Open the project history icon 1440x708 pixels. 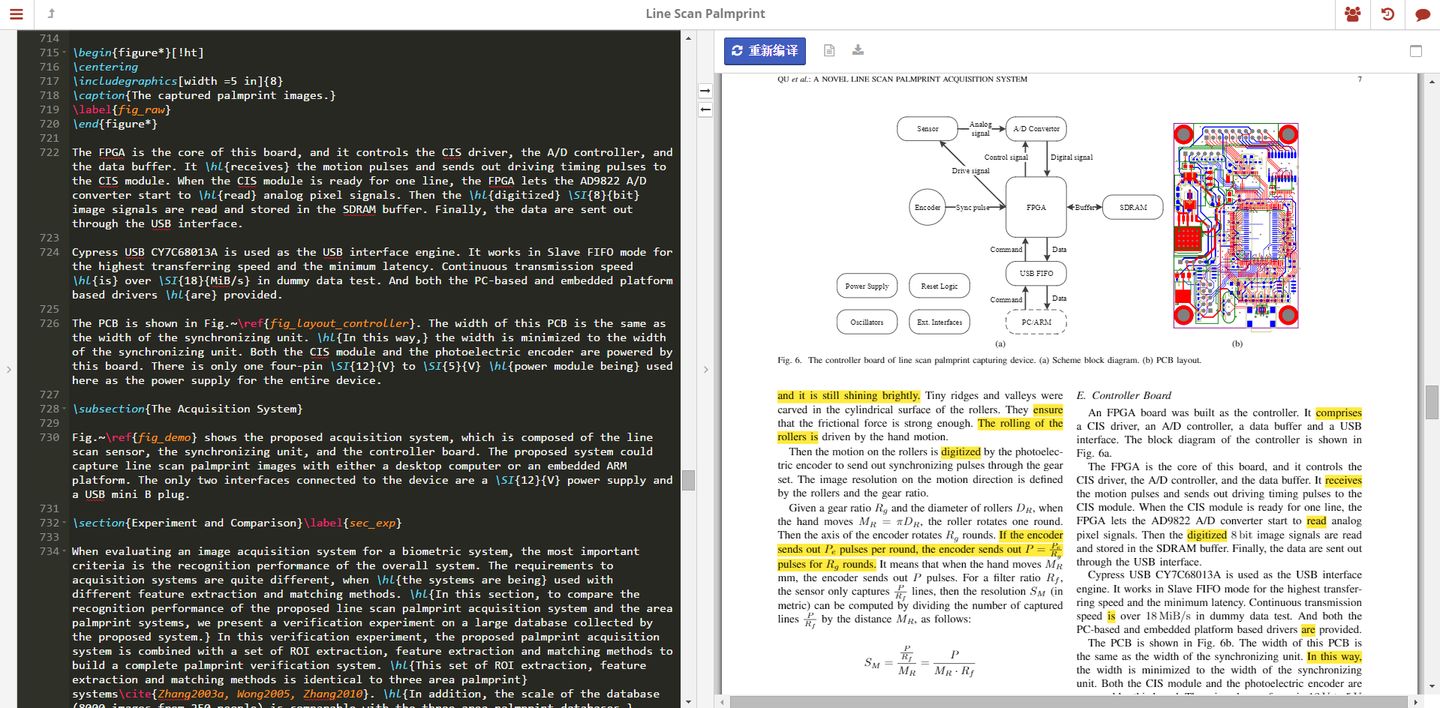pos(1388,14)
